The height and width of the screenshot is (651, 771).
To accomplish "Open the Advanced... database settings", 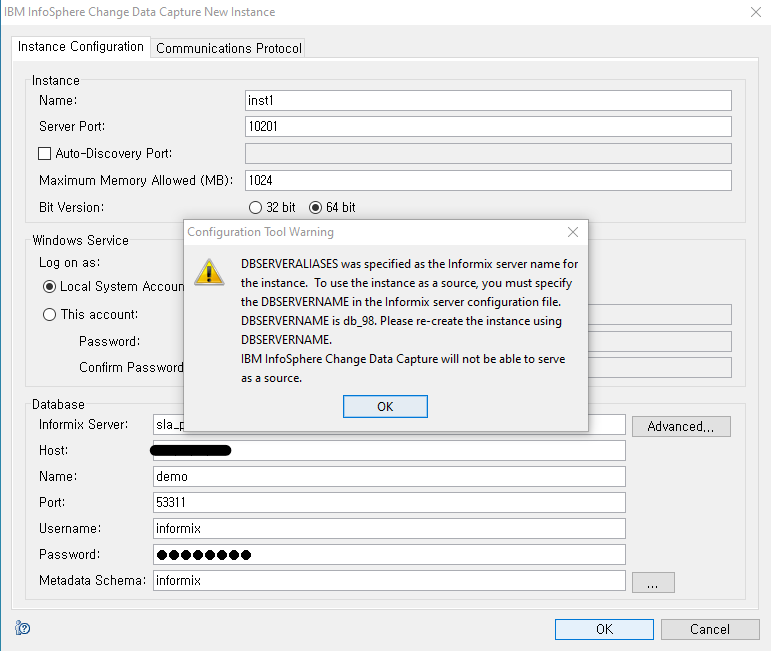I will point(681,426).
